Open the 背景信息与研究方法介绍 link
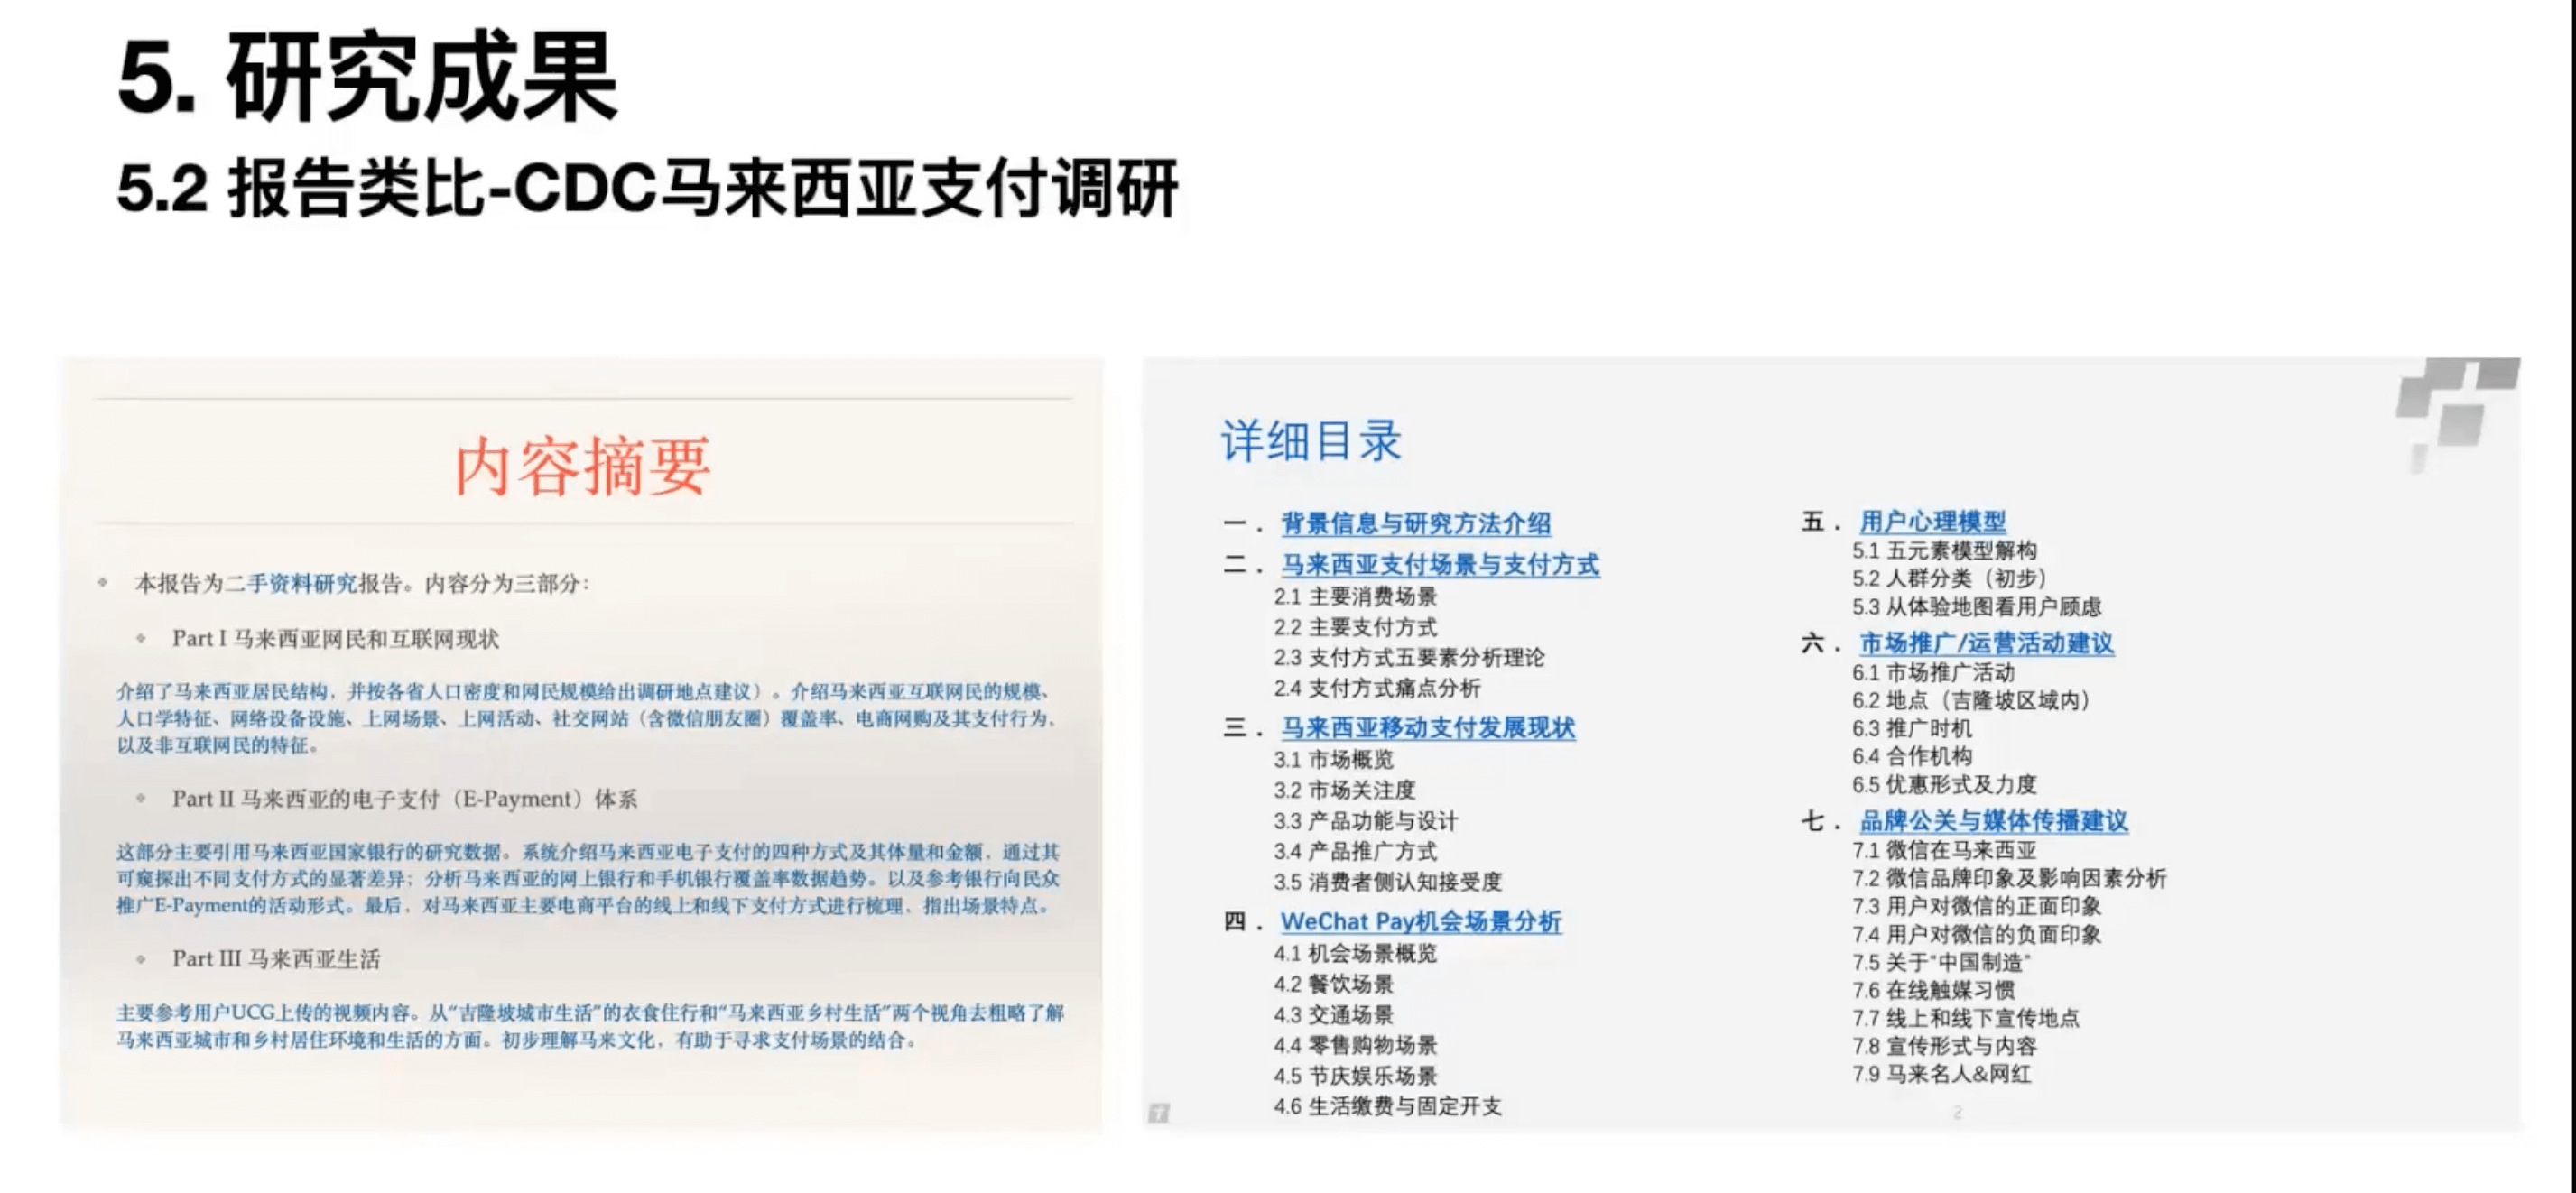2576x1193 pixels. click(1415, 523)
